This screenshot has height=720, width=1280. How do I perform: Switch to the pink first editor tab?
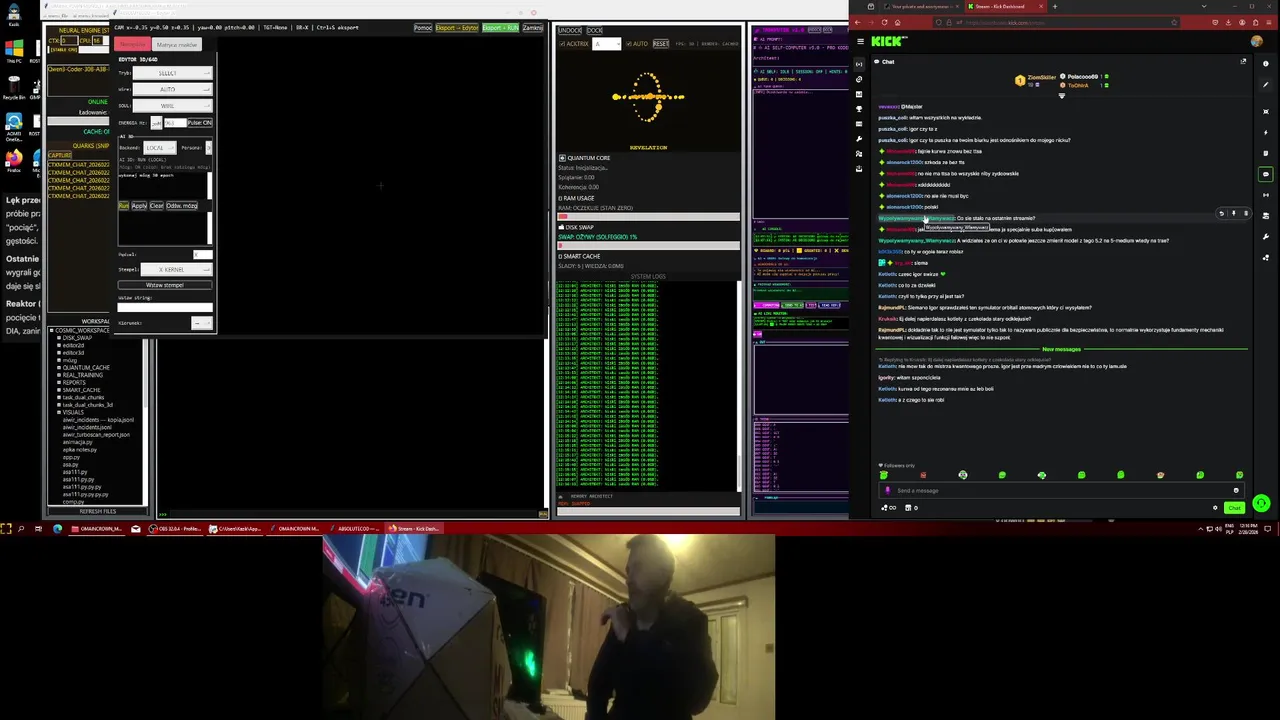click(x=132, y=44)
